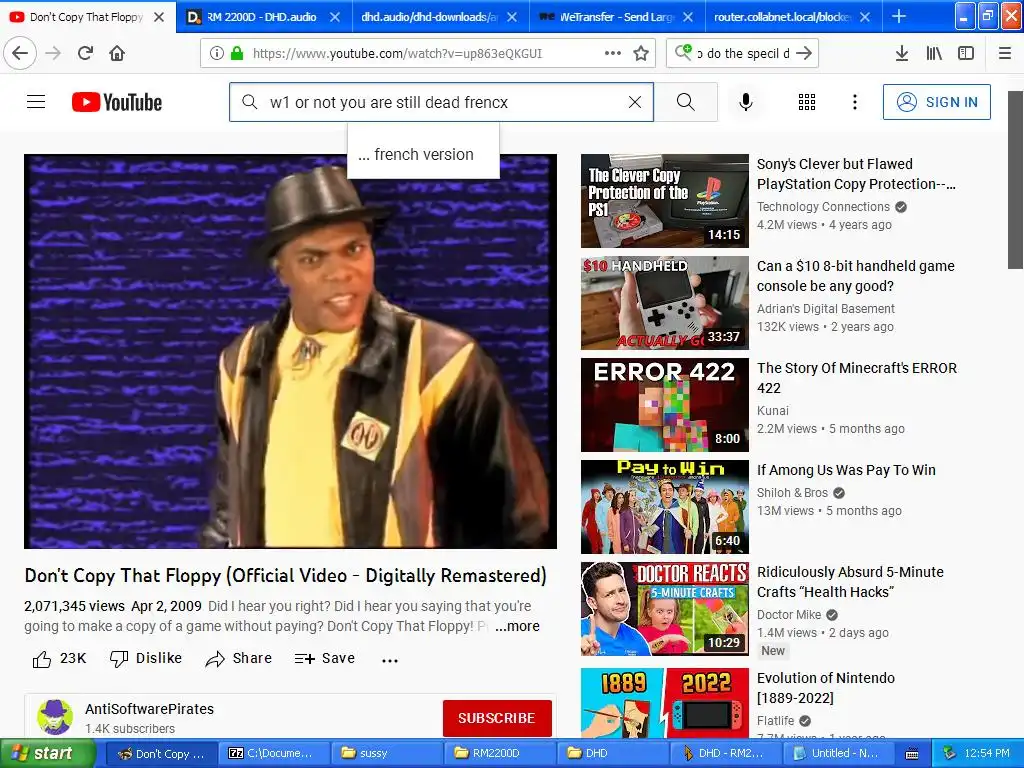Switch to the dhd.audio/dhd-downloads tab
This screenshot has width=1024, height=768.
pos(429,17)
